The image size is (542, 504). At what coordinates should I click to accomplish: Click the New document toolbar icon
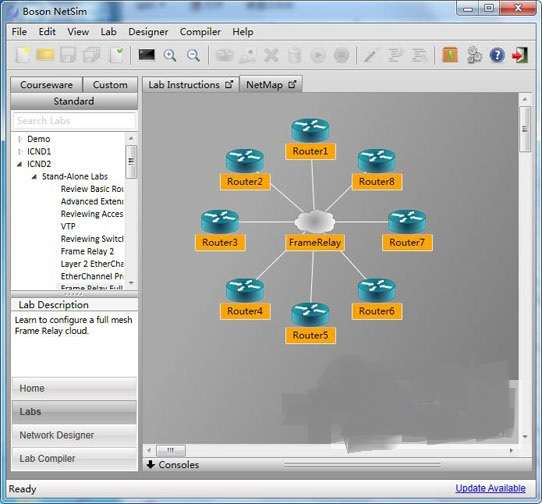(x=23, y=55)
